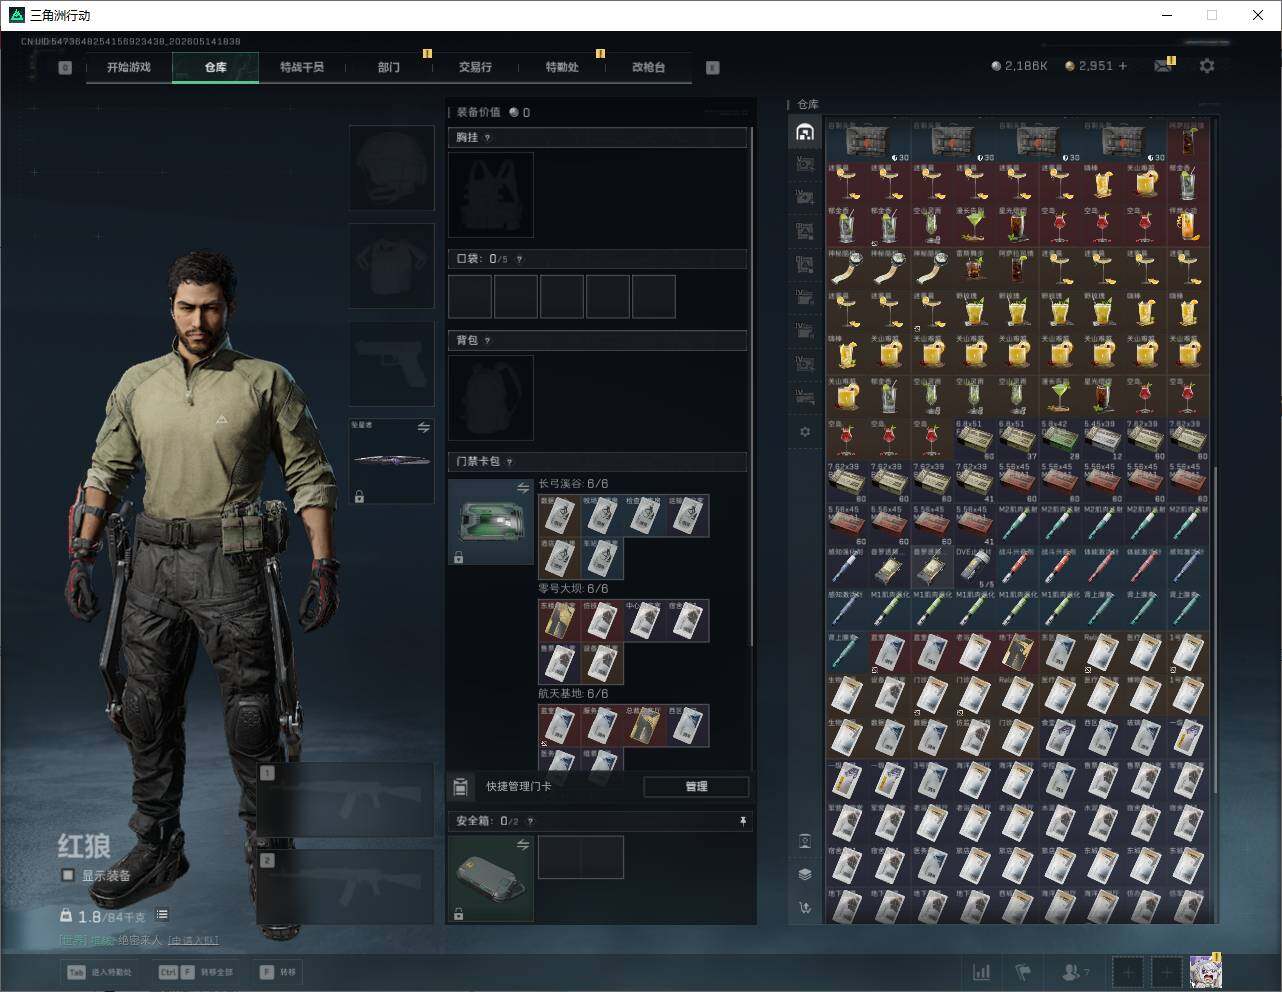The image size is (1282, 992).
Task: Click the sort icon at warehouse sidebar bottom
Action: pyautogui.click(x=805, y=908)
